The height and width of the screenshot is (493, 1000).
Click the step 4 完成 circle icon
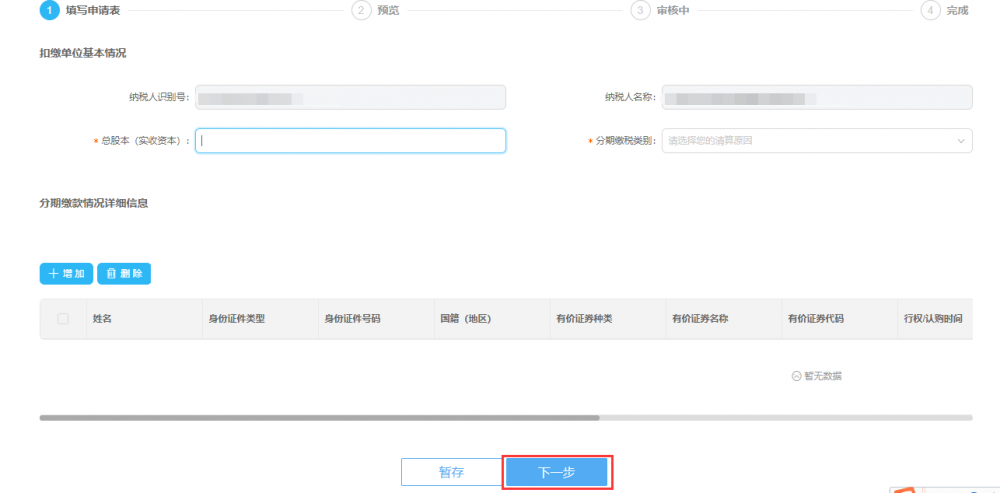tap(929, 10)
